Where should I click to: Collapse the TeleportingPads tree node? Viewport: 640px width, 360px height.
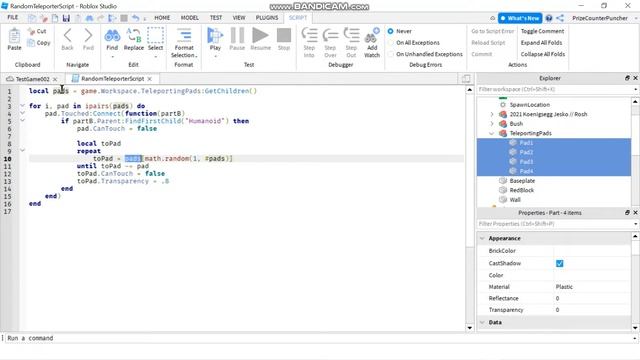(492, 133)
